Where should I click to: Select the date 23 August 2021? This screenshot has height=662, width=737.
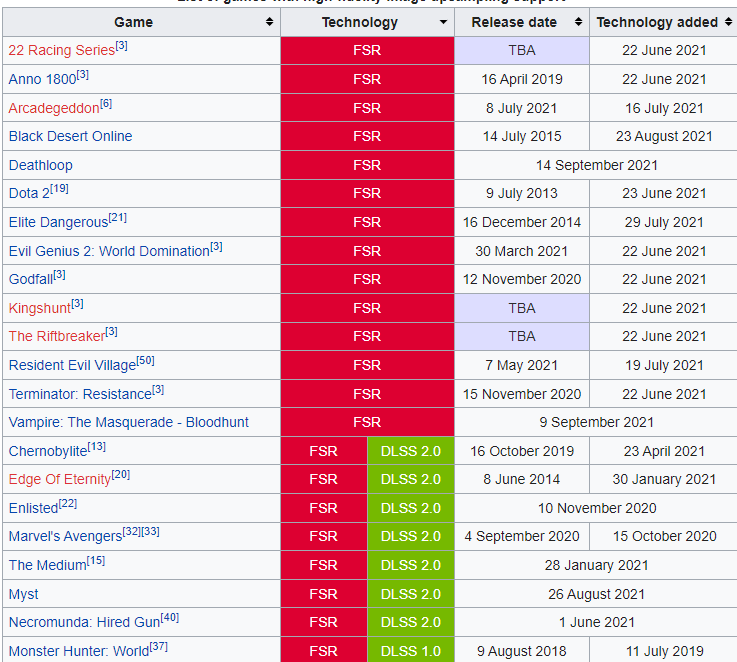pos(664,136)
